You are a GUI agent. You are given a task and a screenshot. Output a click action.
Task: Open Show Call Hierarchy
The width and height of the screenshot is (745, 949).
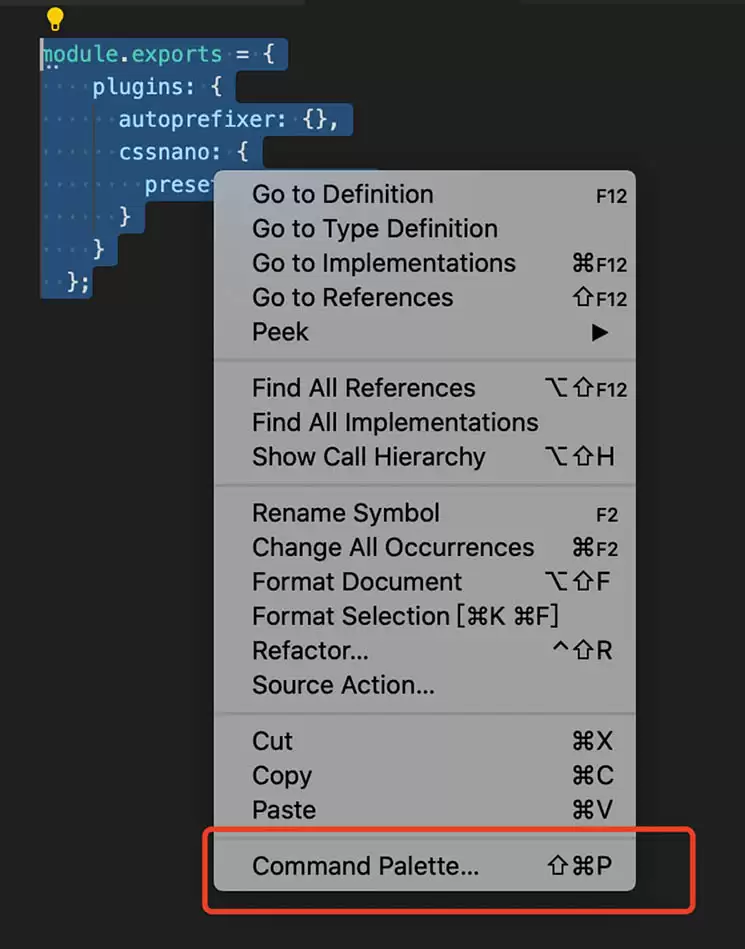point(370,457)
